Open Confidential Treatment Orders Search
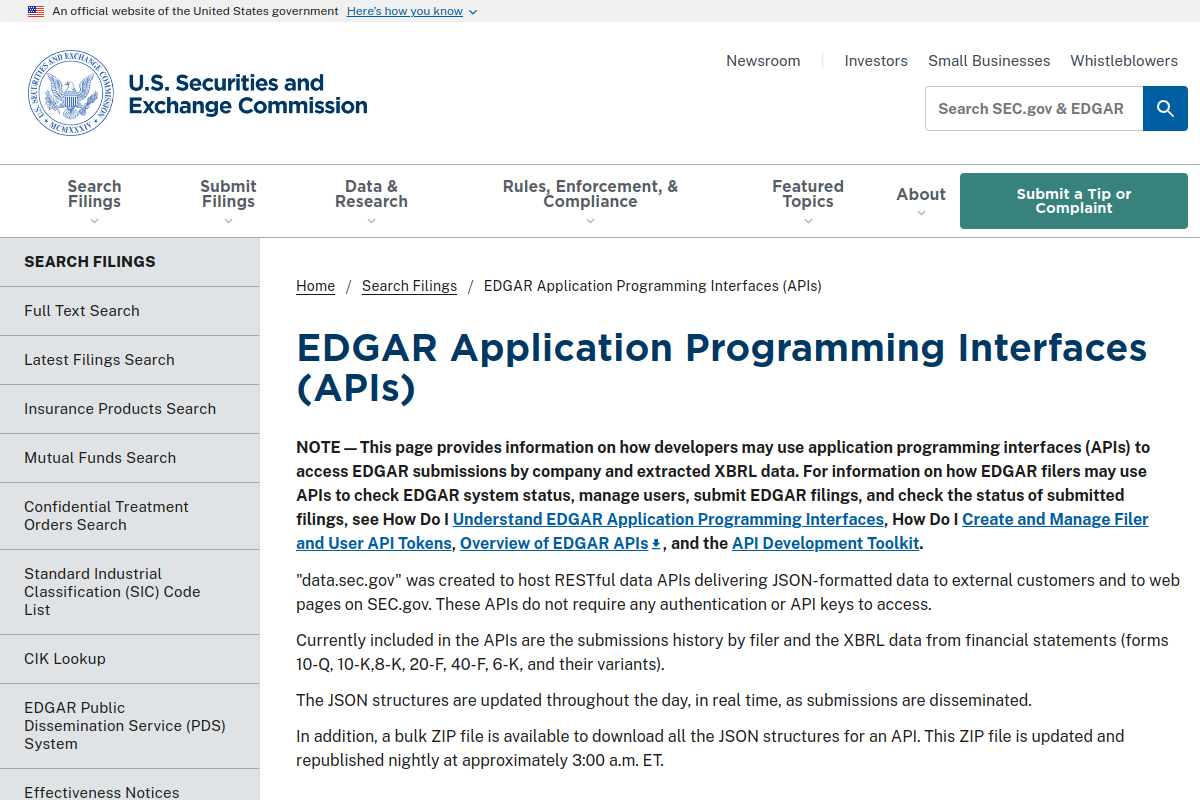The width and height of the screenshot is (1200, 800). coord(130,516)
